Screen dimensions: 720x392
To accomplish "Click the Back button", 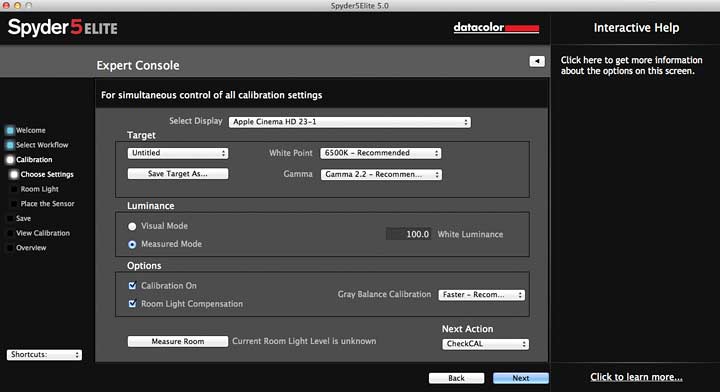I will (456, 378).
